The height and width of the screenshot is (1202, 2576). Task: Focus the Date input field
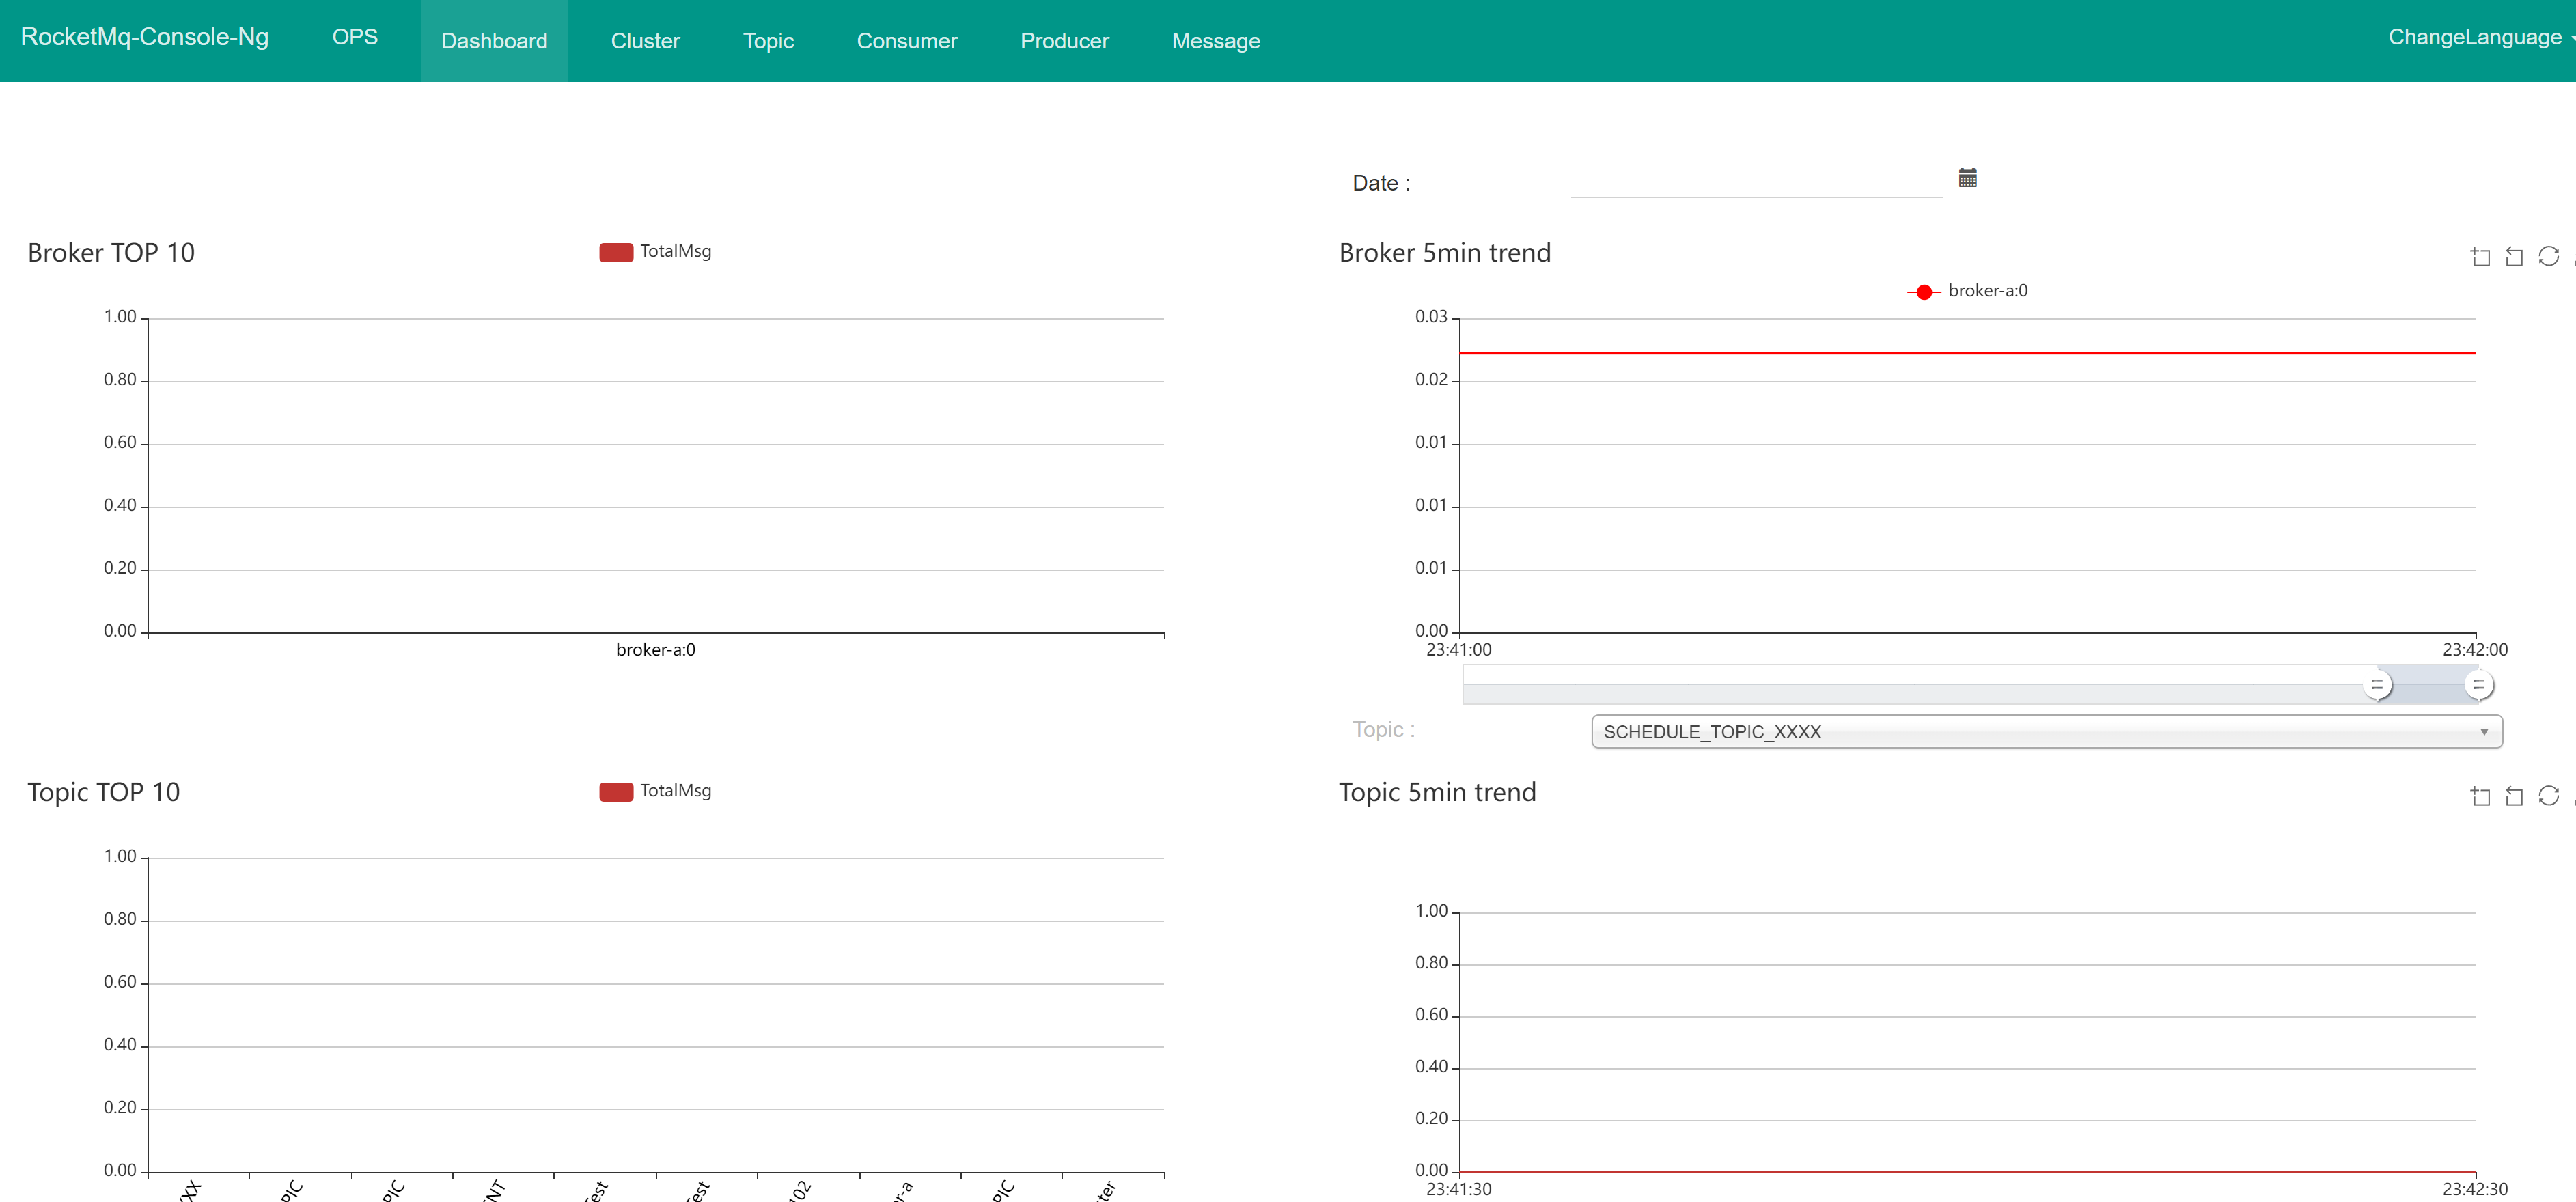tap(1756, 181)
